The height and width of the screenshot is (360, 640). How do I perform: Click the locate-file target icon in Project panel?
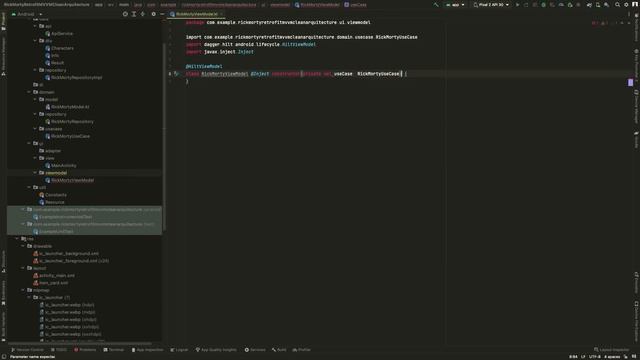(125, 14)
